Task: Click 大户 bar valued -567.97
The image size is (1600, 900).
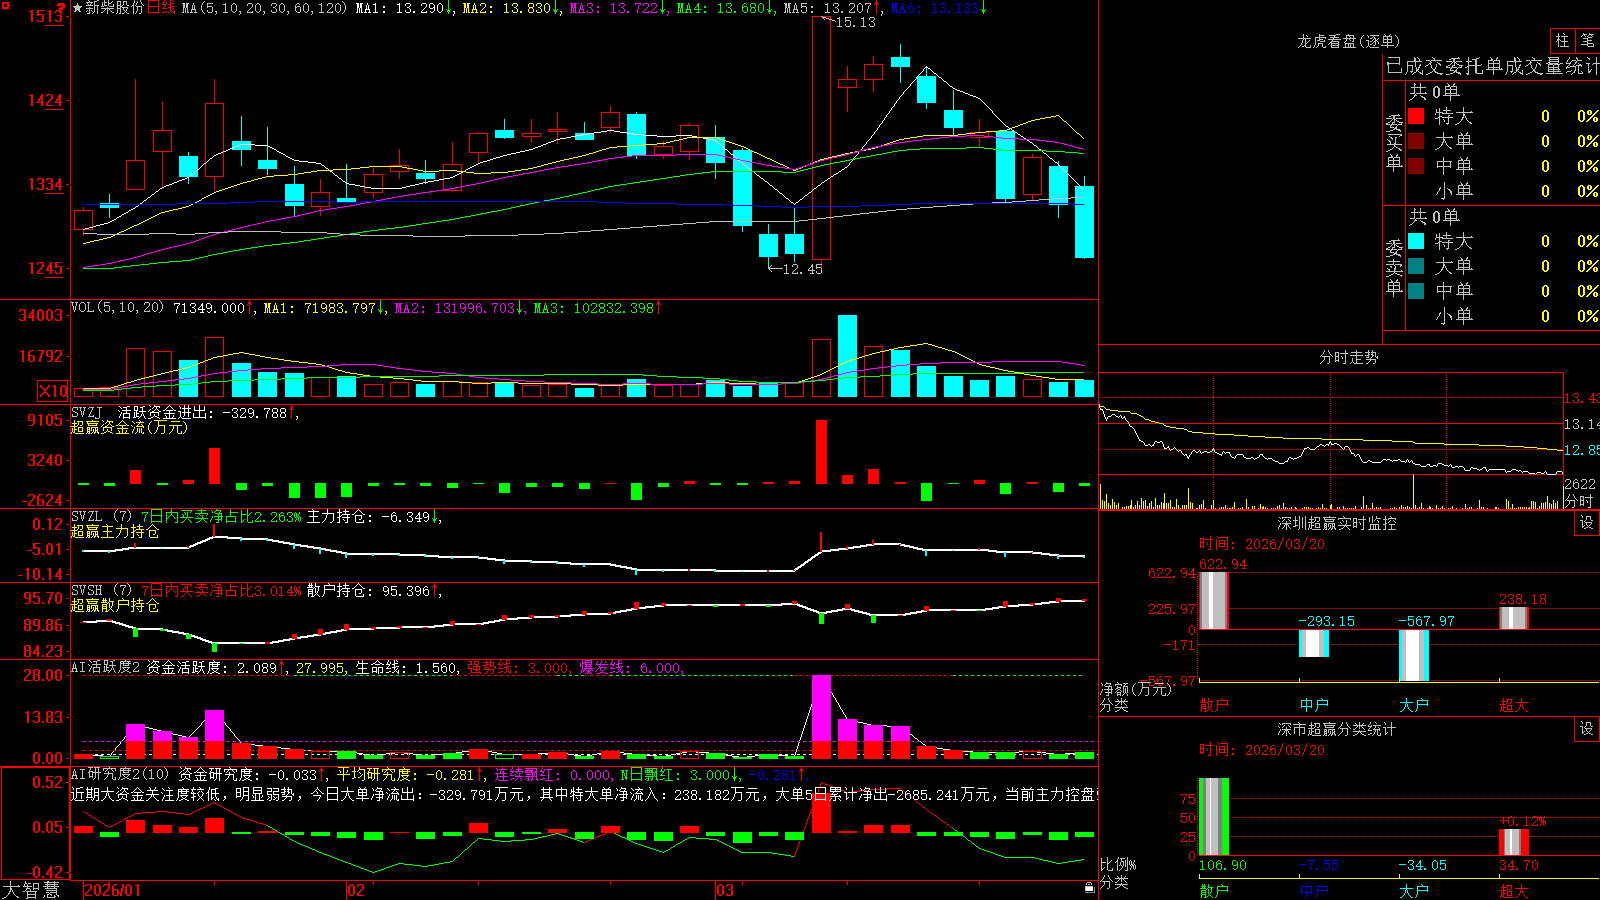Action: pos(1414,655)
